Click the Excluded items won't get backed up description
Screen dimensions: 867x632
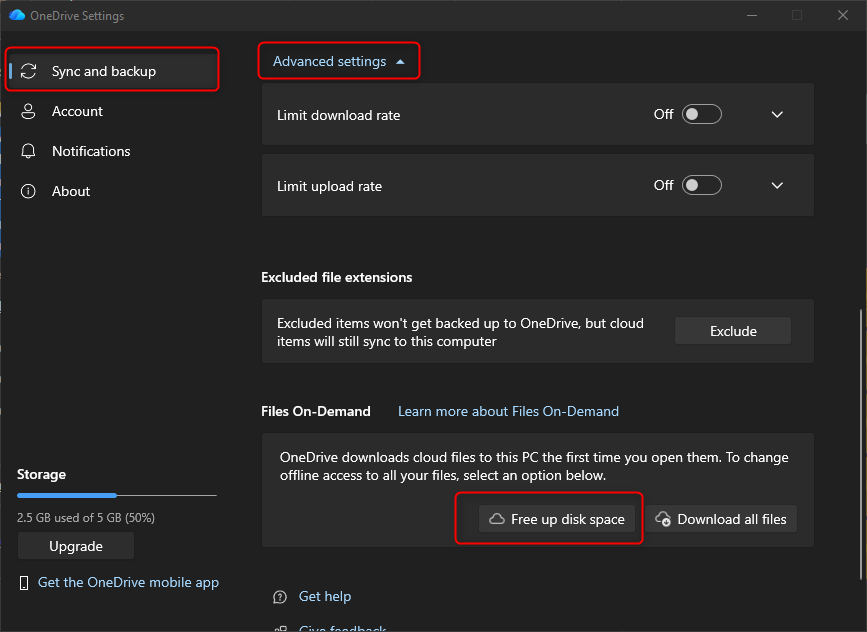pos(460,332)
